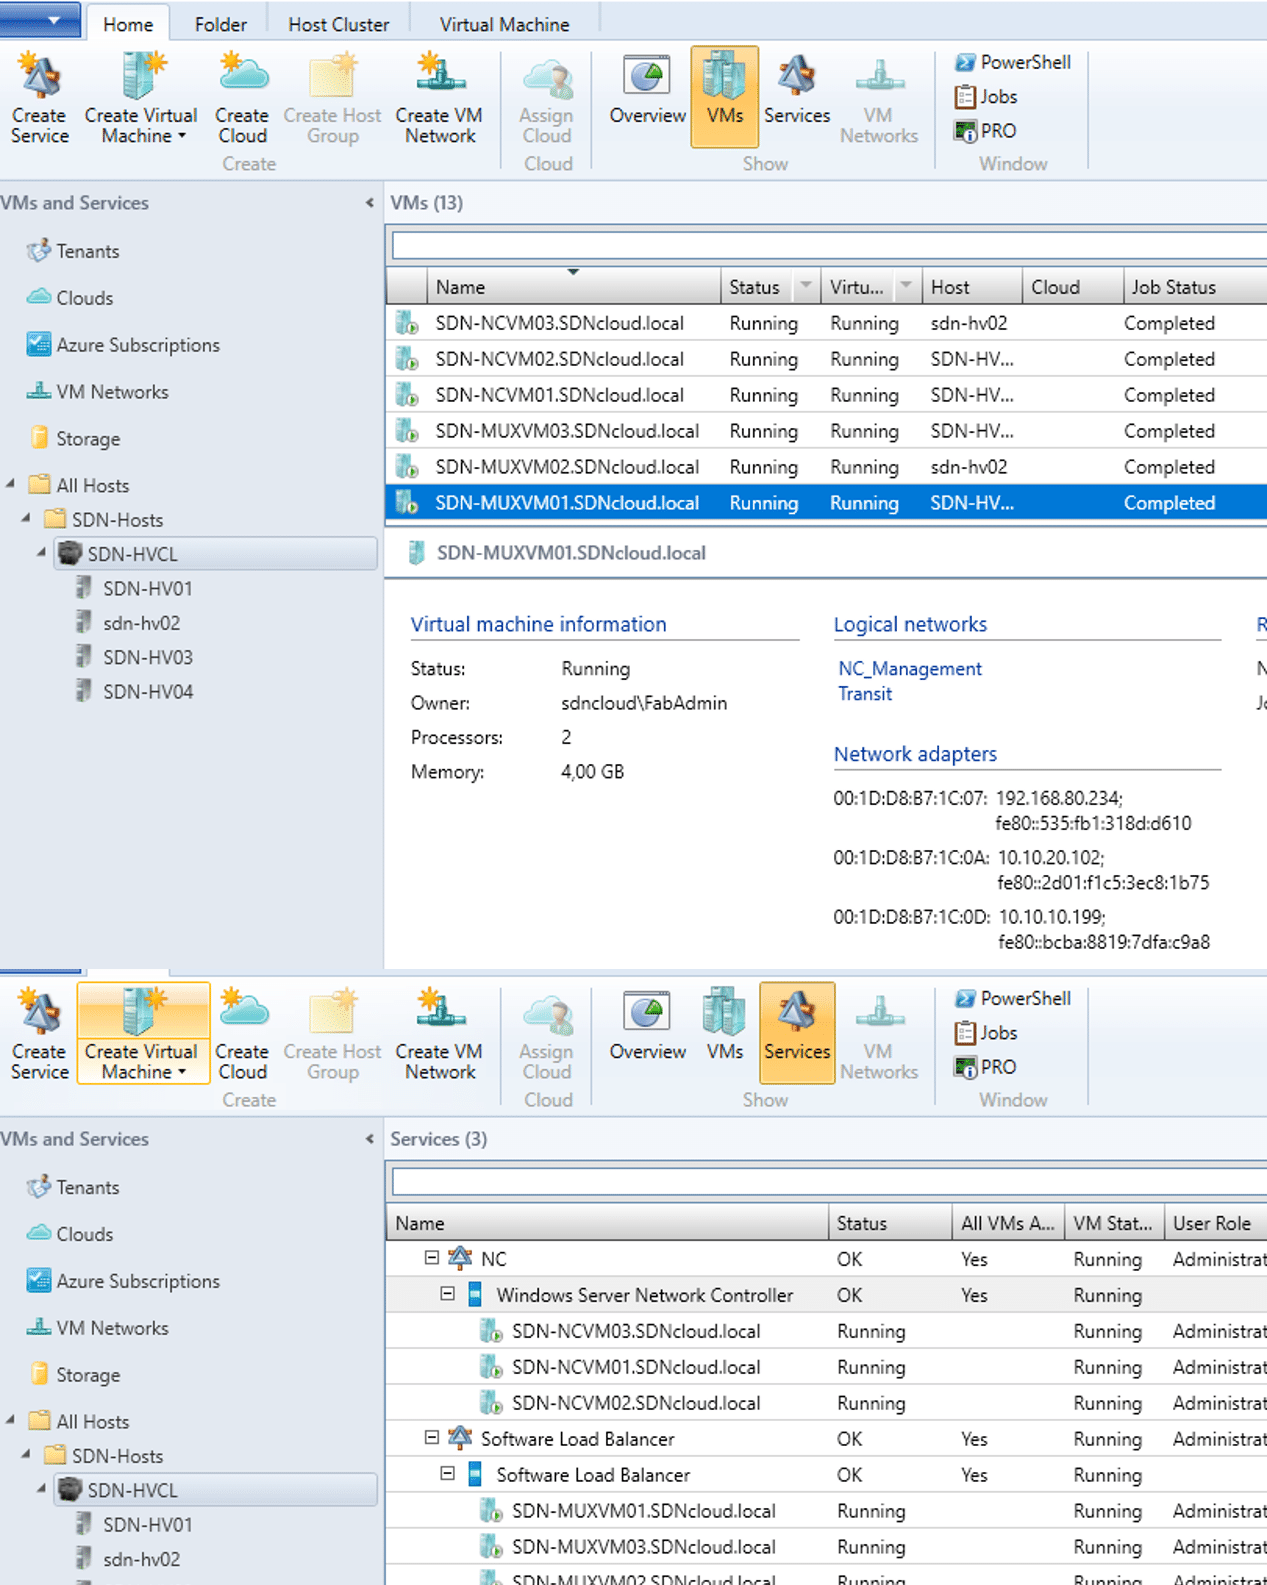Sort VM list by the Name column
Viewport: 1267px width, 1585px height.
point(573,286)
